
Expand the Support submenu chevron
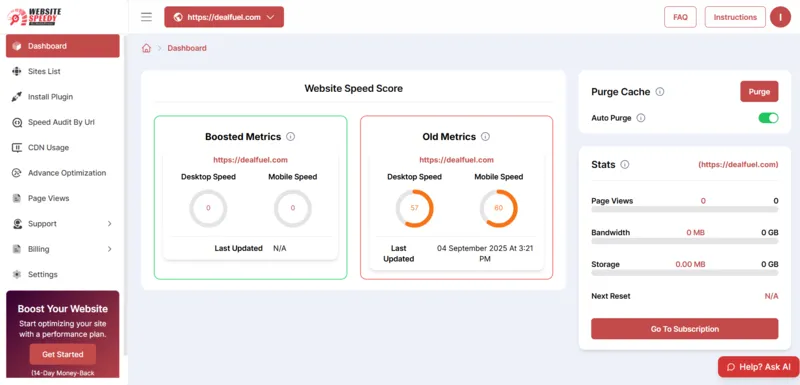[x=109, y=224]
